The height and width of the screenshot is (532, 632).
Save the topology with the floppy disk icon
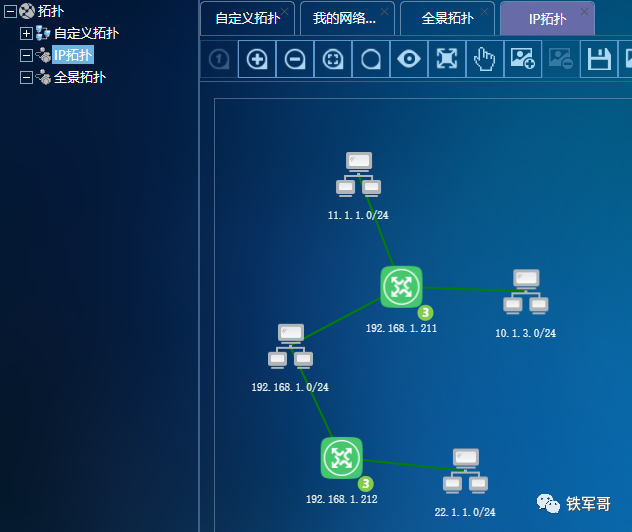click(x=599, y=60)
